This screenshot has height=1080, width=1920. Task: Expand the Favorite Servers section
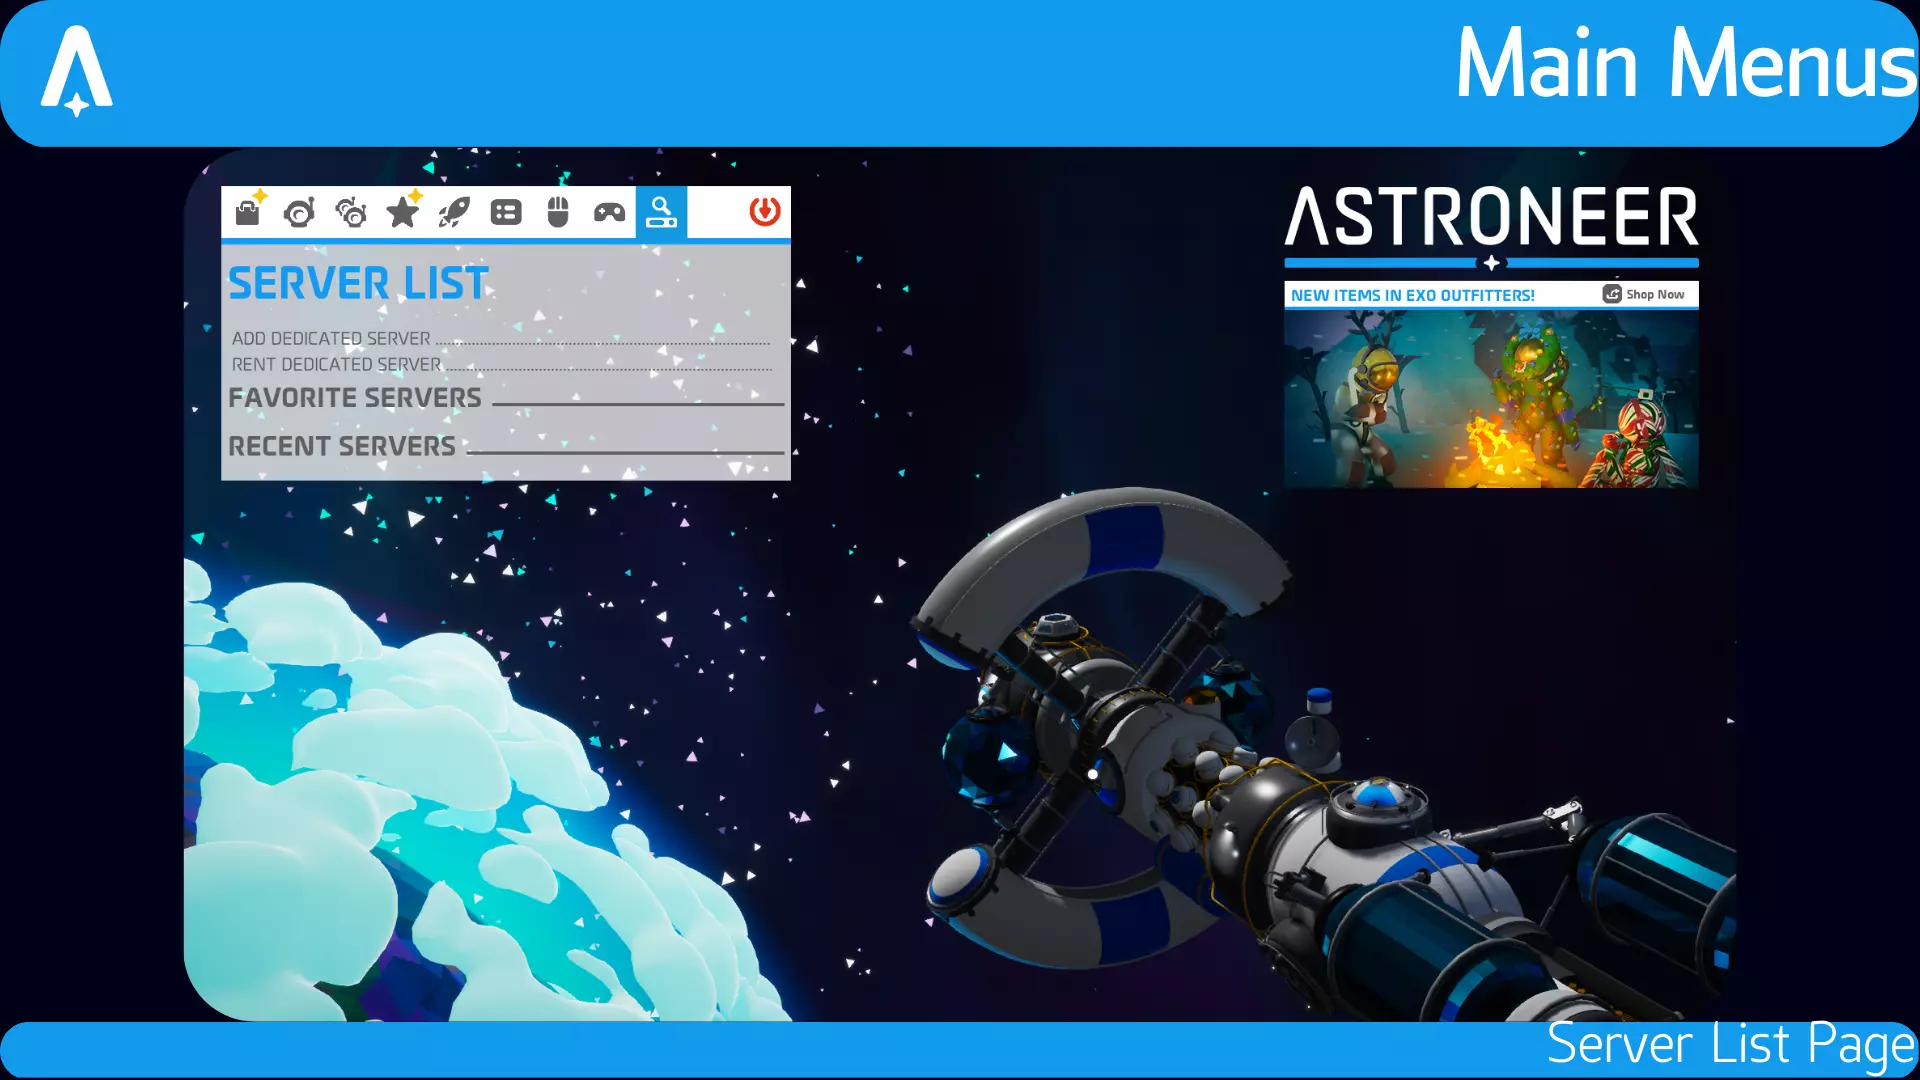(x=355, y=398)
